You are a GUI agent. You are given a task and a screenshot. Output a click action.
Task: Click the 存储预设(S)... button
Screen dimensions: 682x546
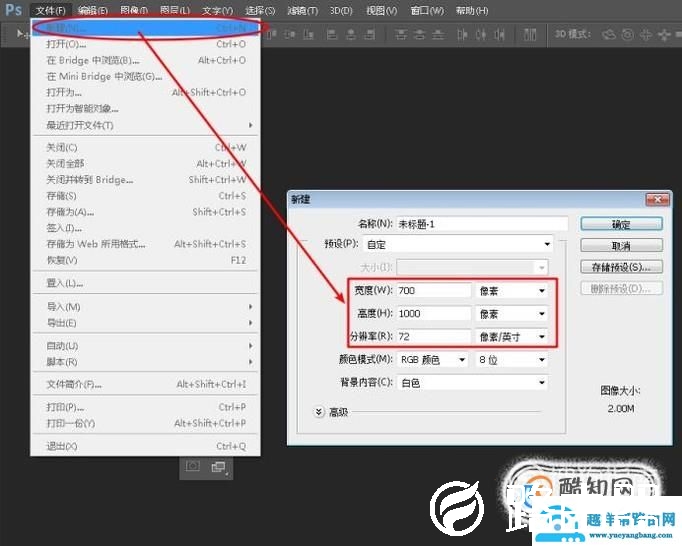click(x=622, y=267)
